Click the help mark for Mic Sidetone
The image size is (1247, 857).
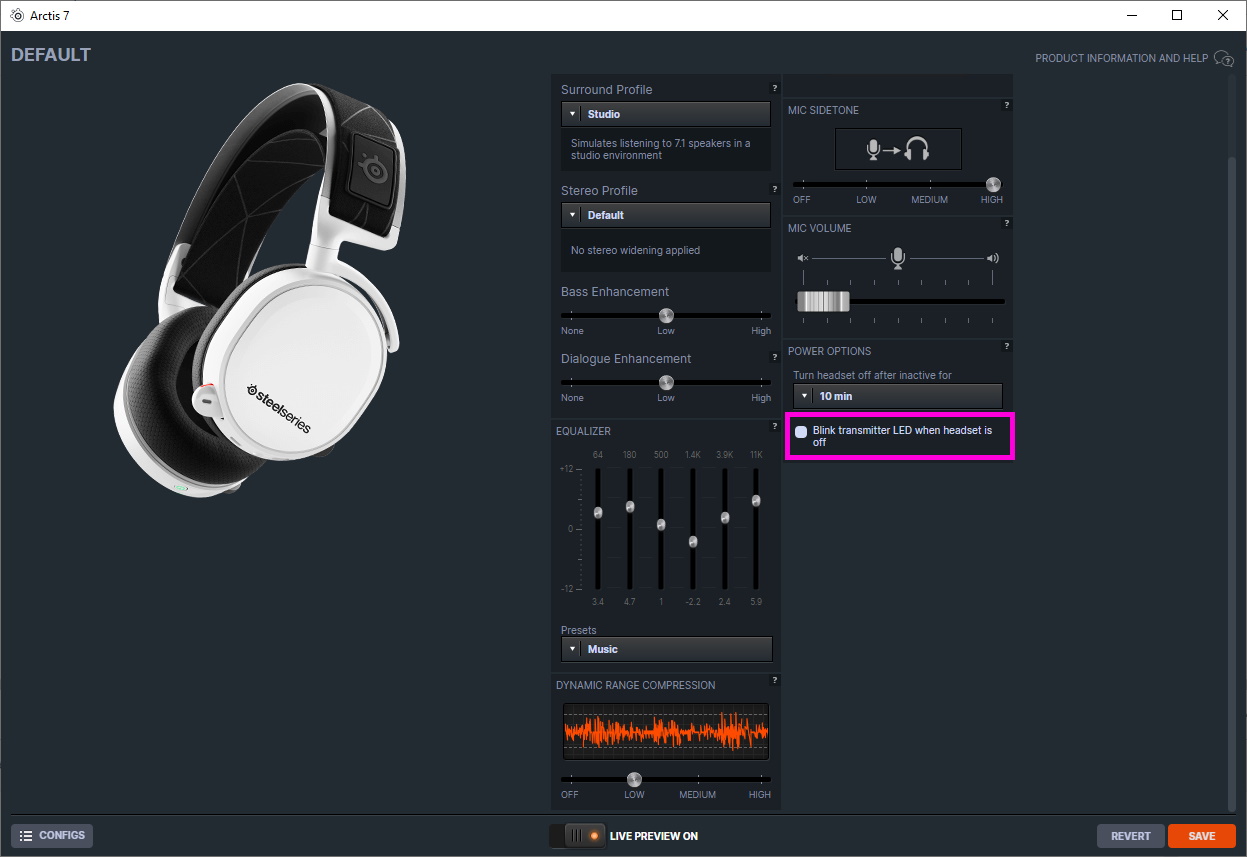click(x=1007, y=105)
